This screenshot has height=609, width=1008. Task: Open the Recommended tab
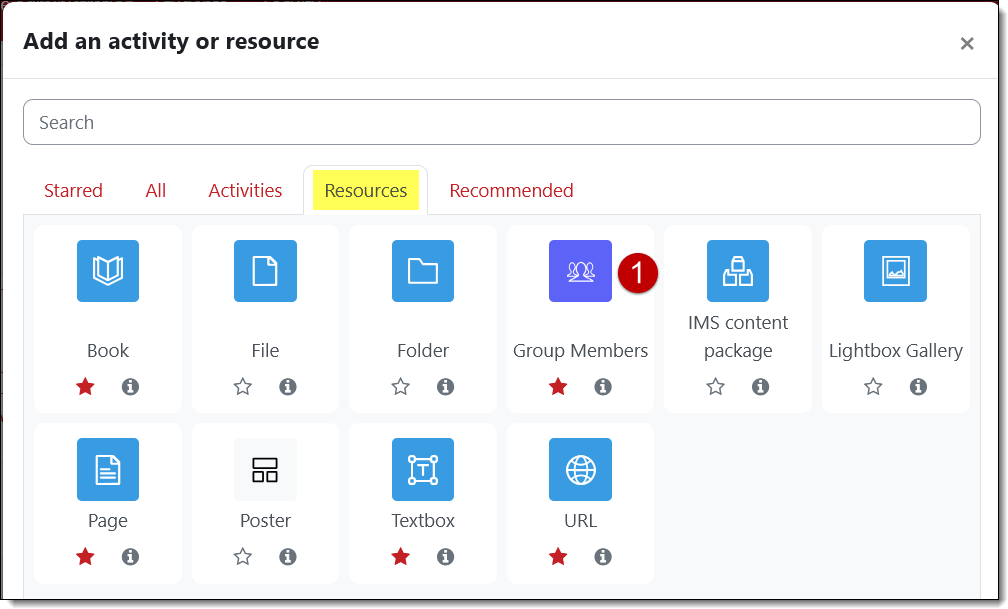[x=511, y=190]
